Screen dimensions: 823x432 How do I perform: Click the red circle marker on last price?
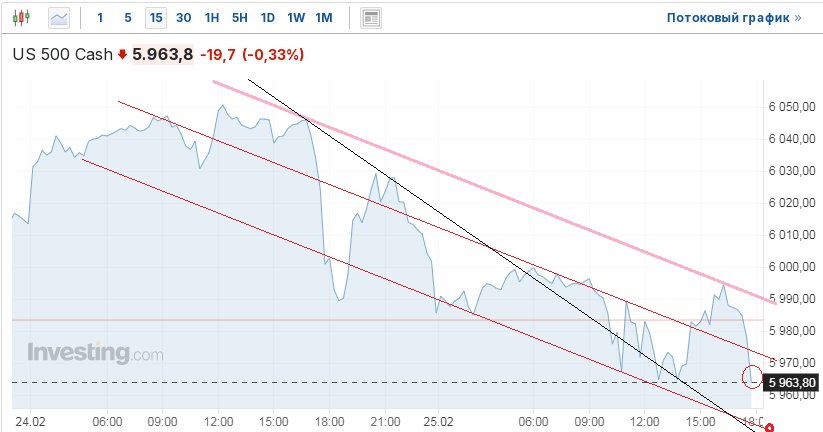754,376
